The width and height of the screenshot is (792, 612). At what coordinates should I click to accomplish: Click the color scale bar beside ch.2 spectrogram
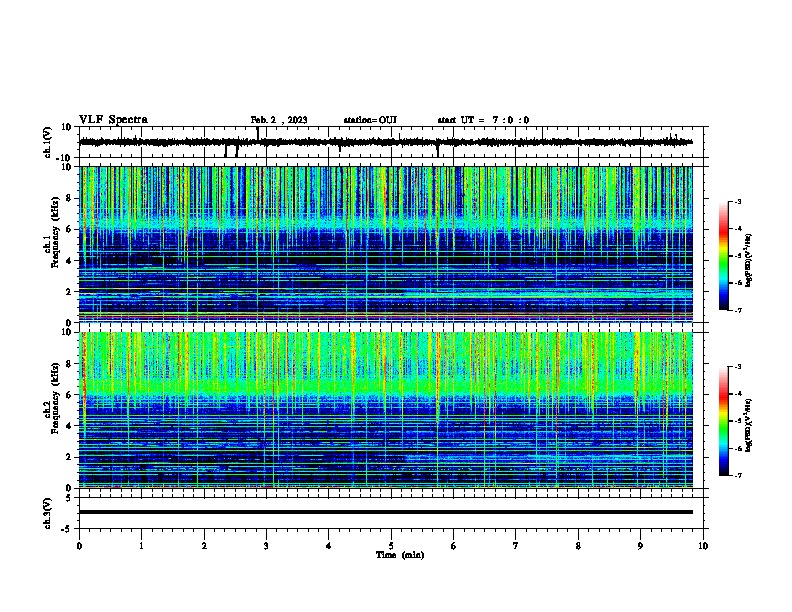click(723, 421)
